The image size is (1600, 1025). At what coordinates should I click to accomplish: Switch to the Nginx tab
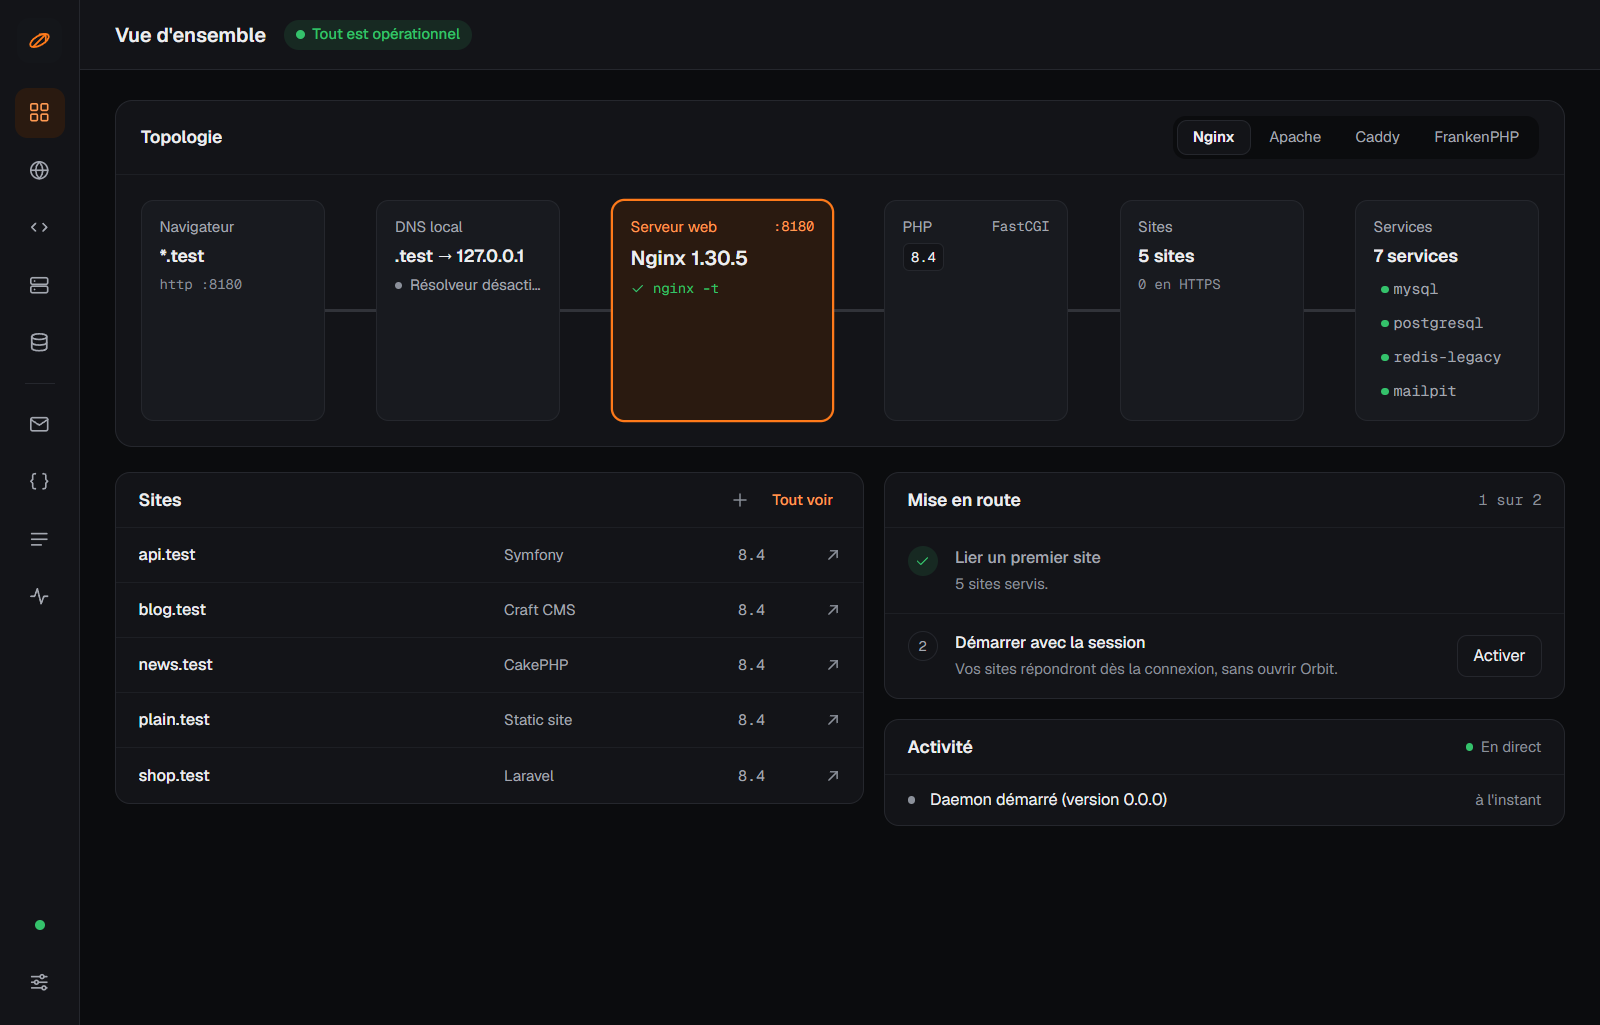tap(1213, 137)
